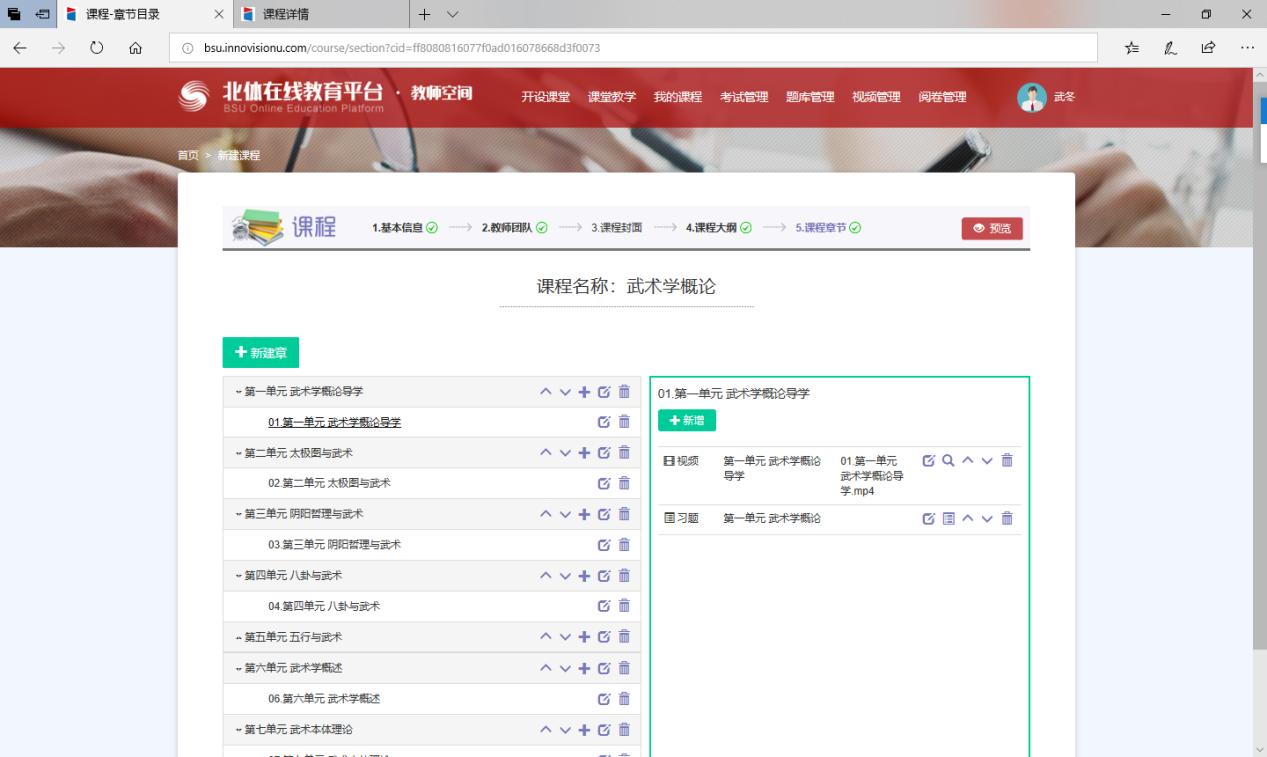The width and height of the screenshot is (1267, 757).
Task: Open the 题库管理 menu item
Action: tap(808, 97)
